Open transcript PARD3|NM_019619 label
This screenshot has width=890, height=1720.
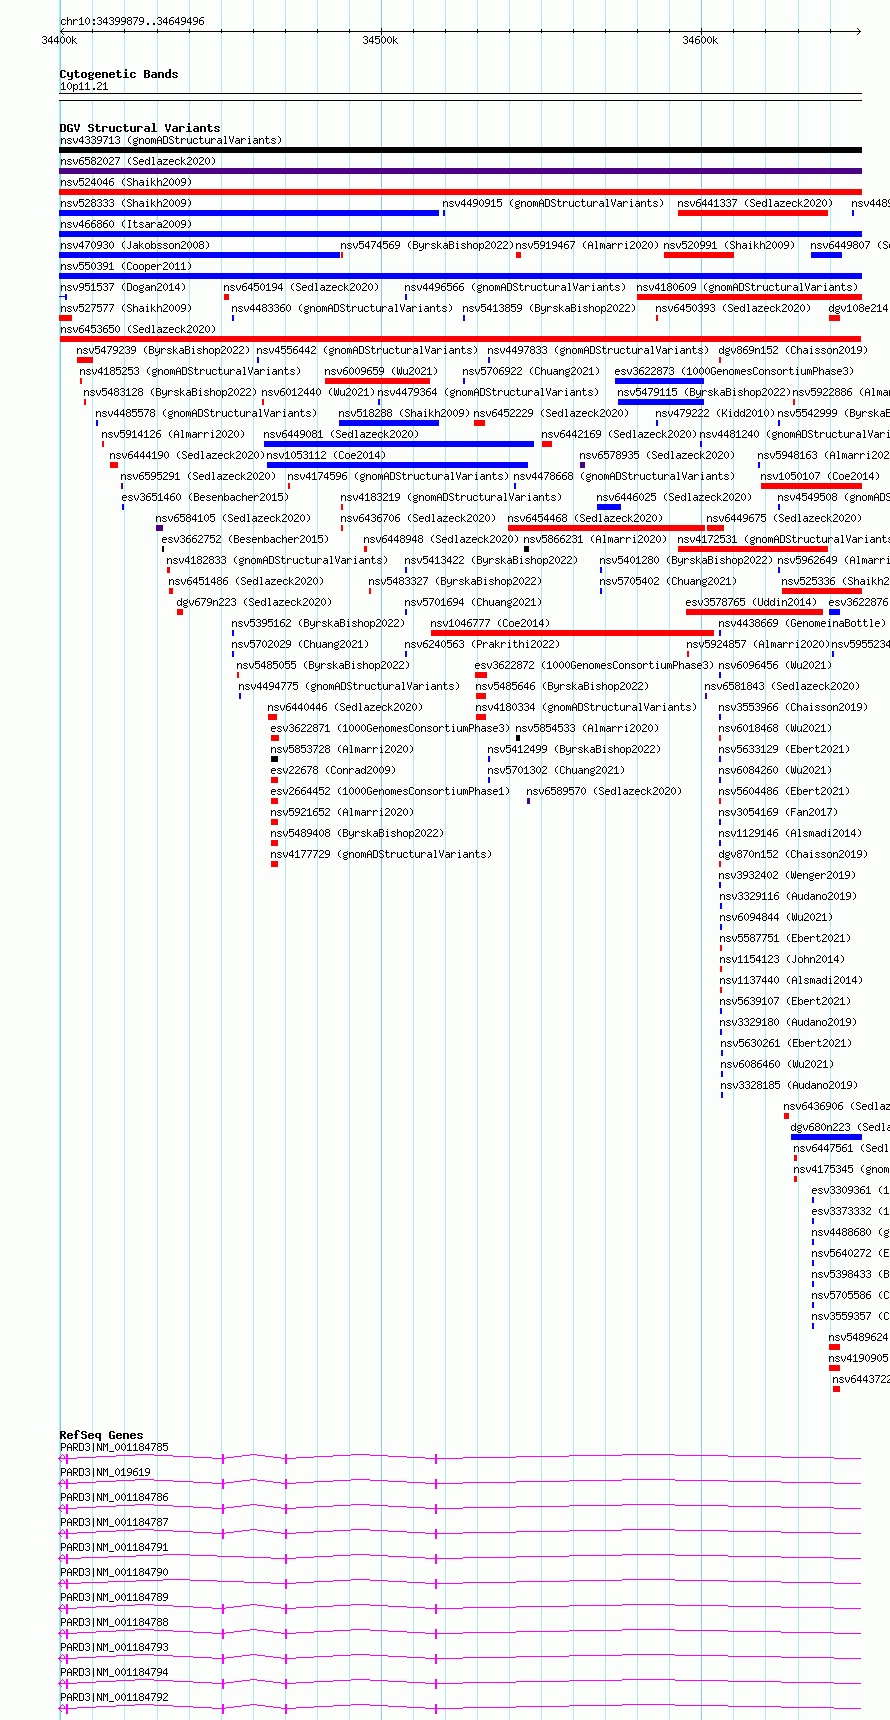coord(105,1472)
